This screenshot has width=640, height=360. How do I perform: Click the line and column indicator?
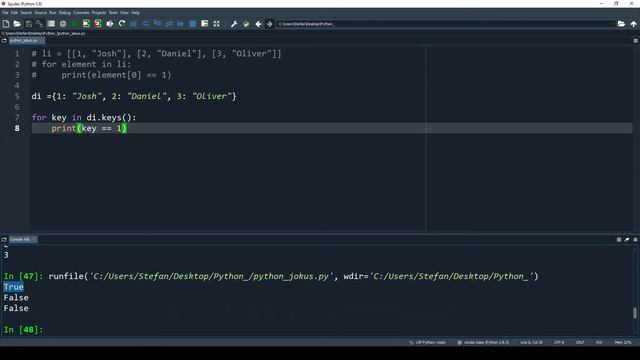pos(531,342)
